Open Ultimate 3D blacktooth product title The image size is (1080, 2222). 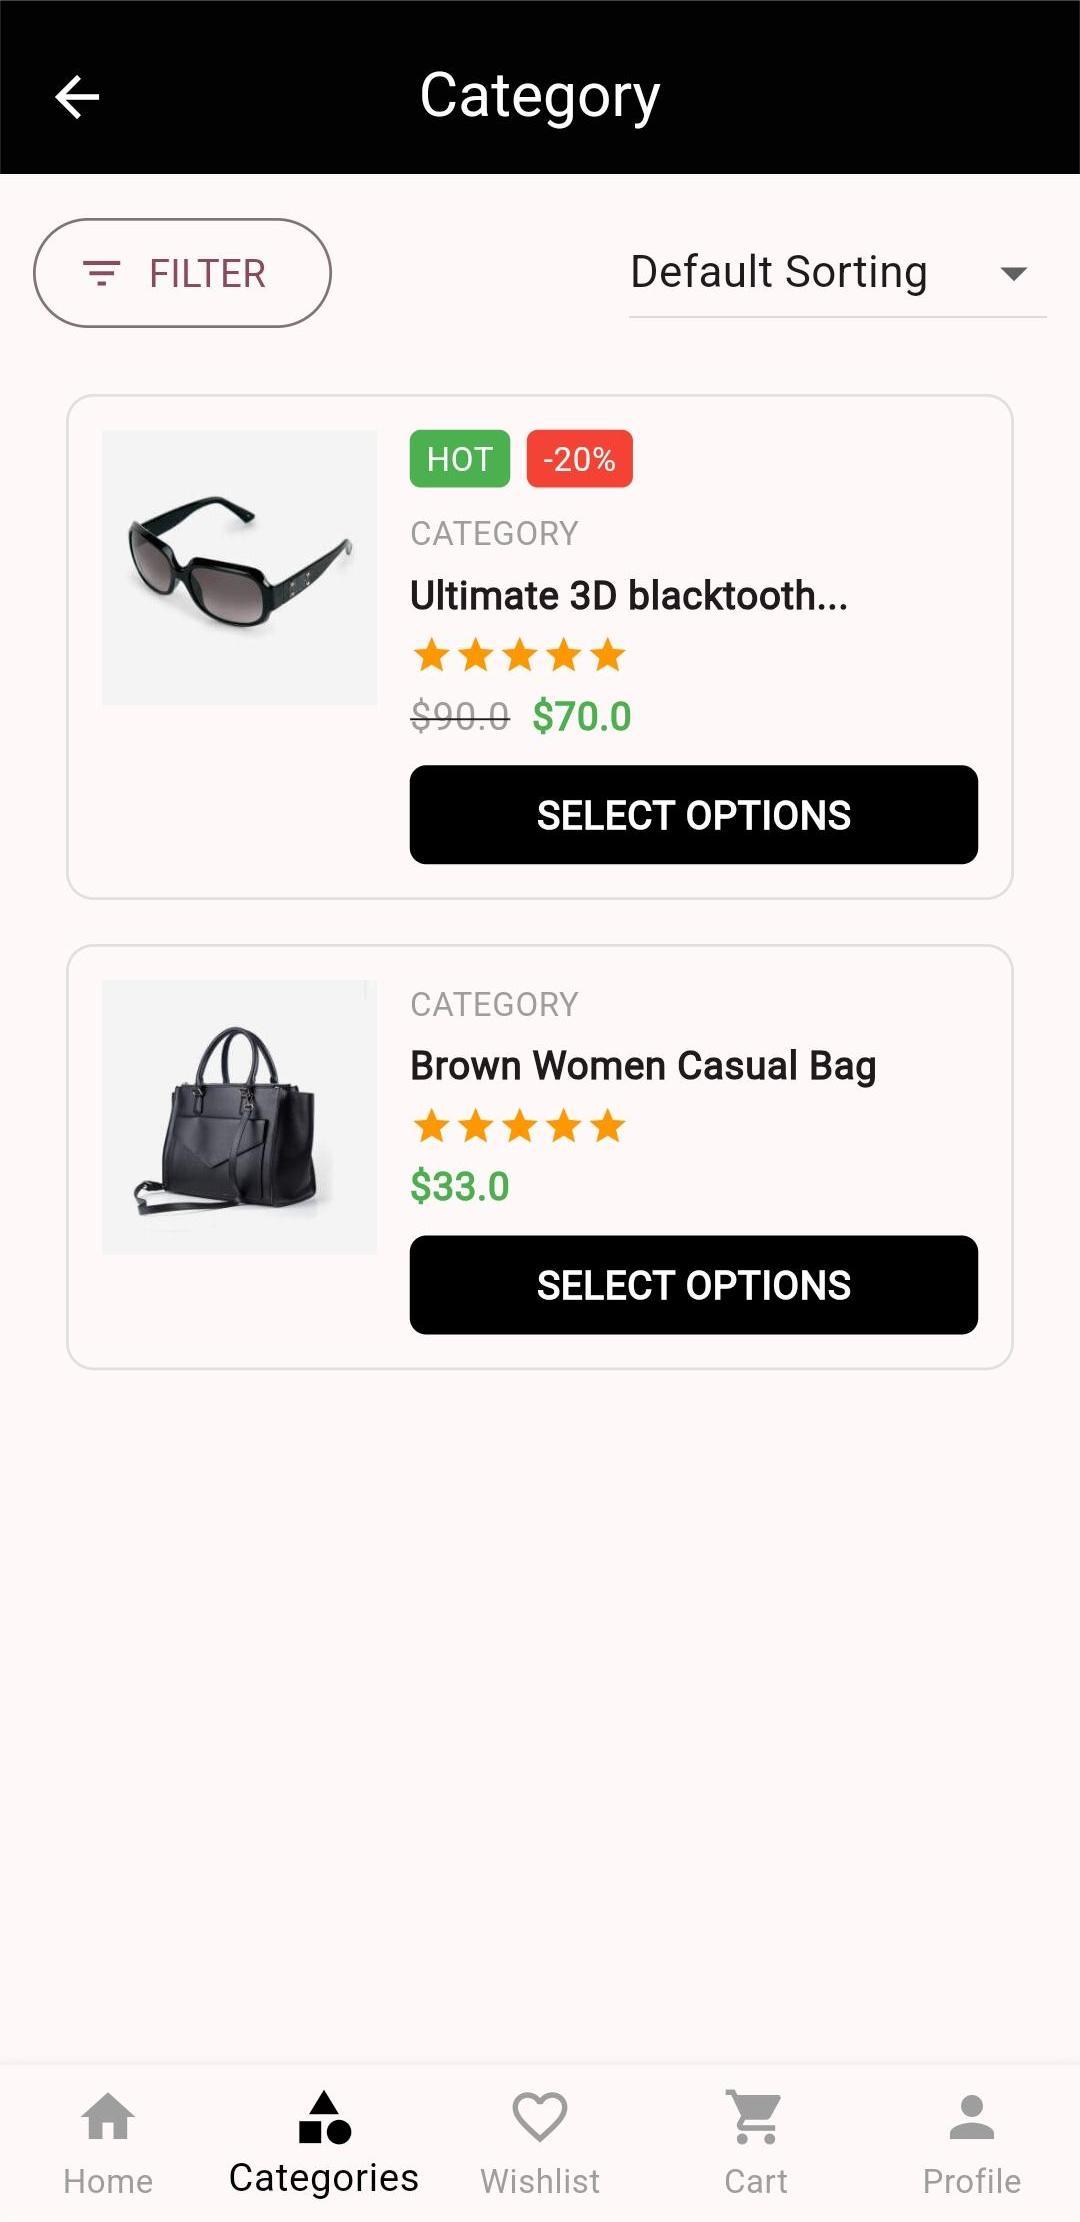(x=629, y=596)
